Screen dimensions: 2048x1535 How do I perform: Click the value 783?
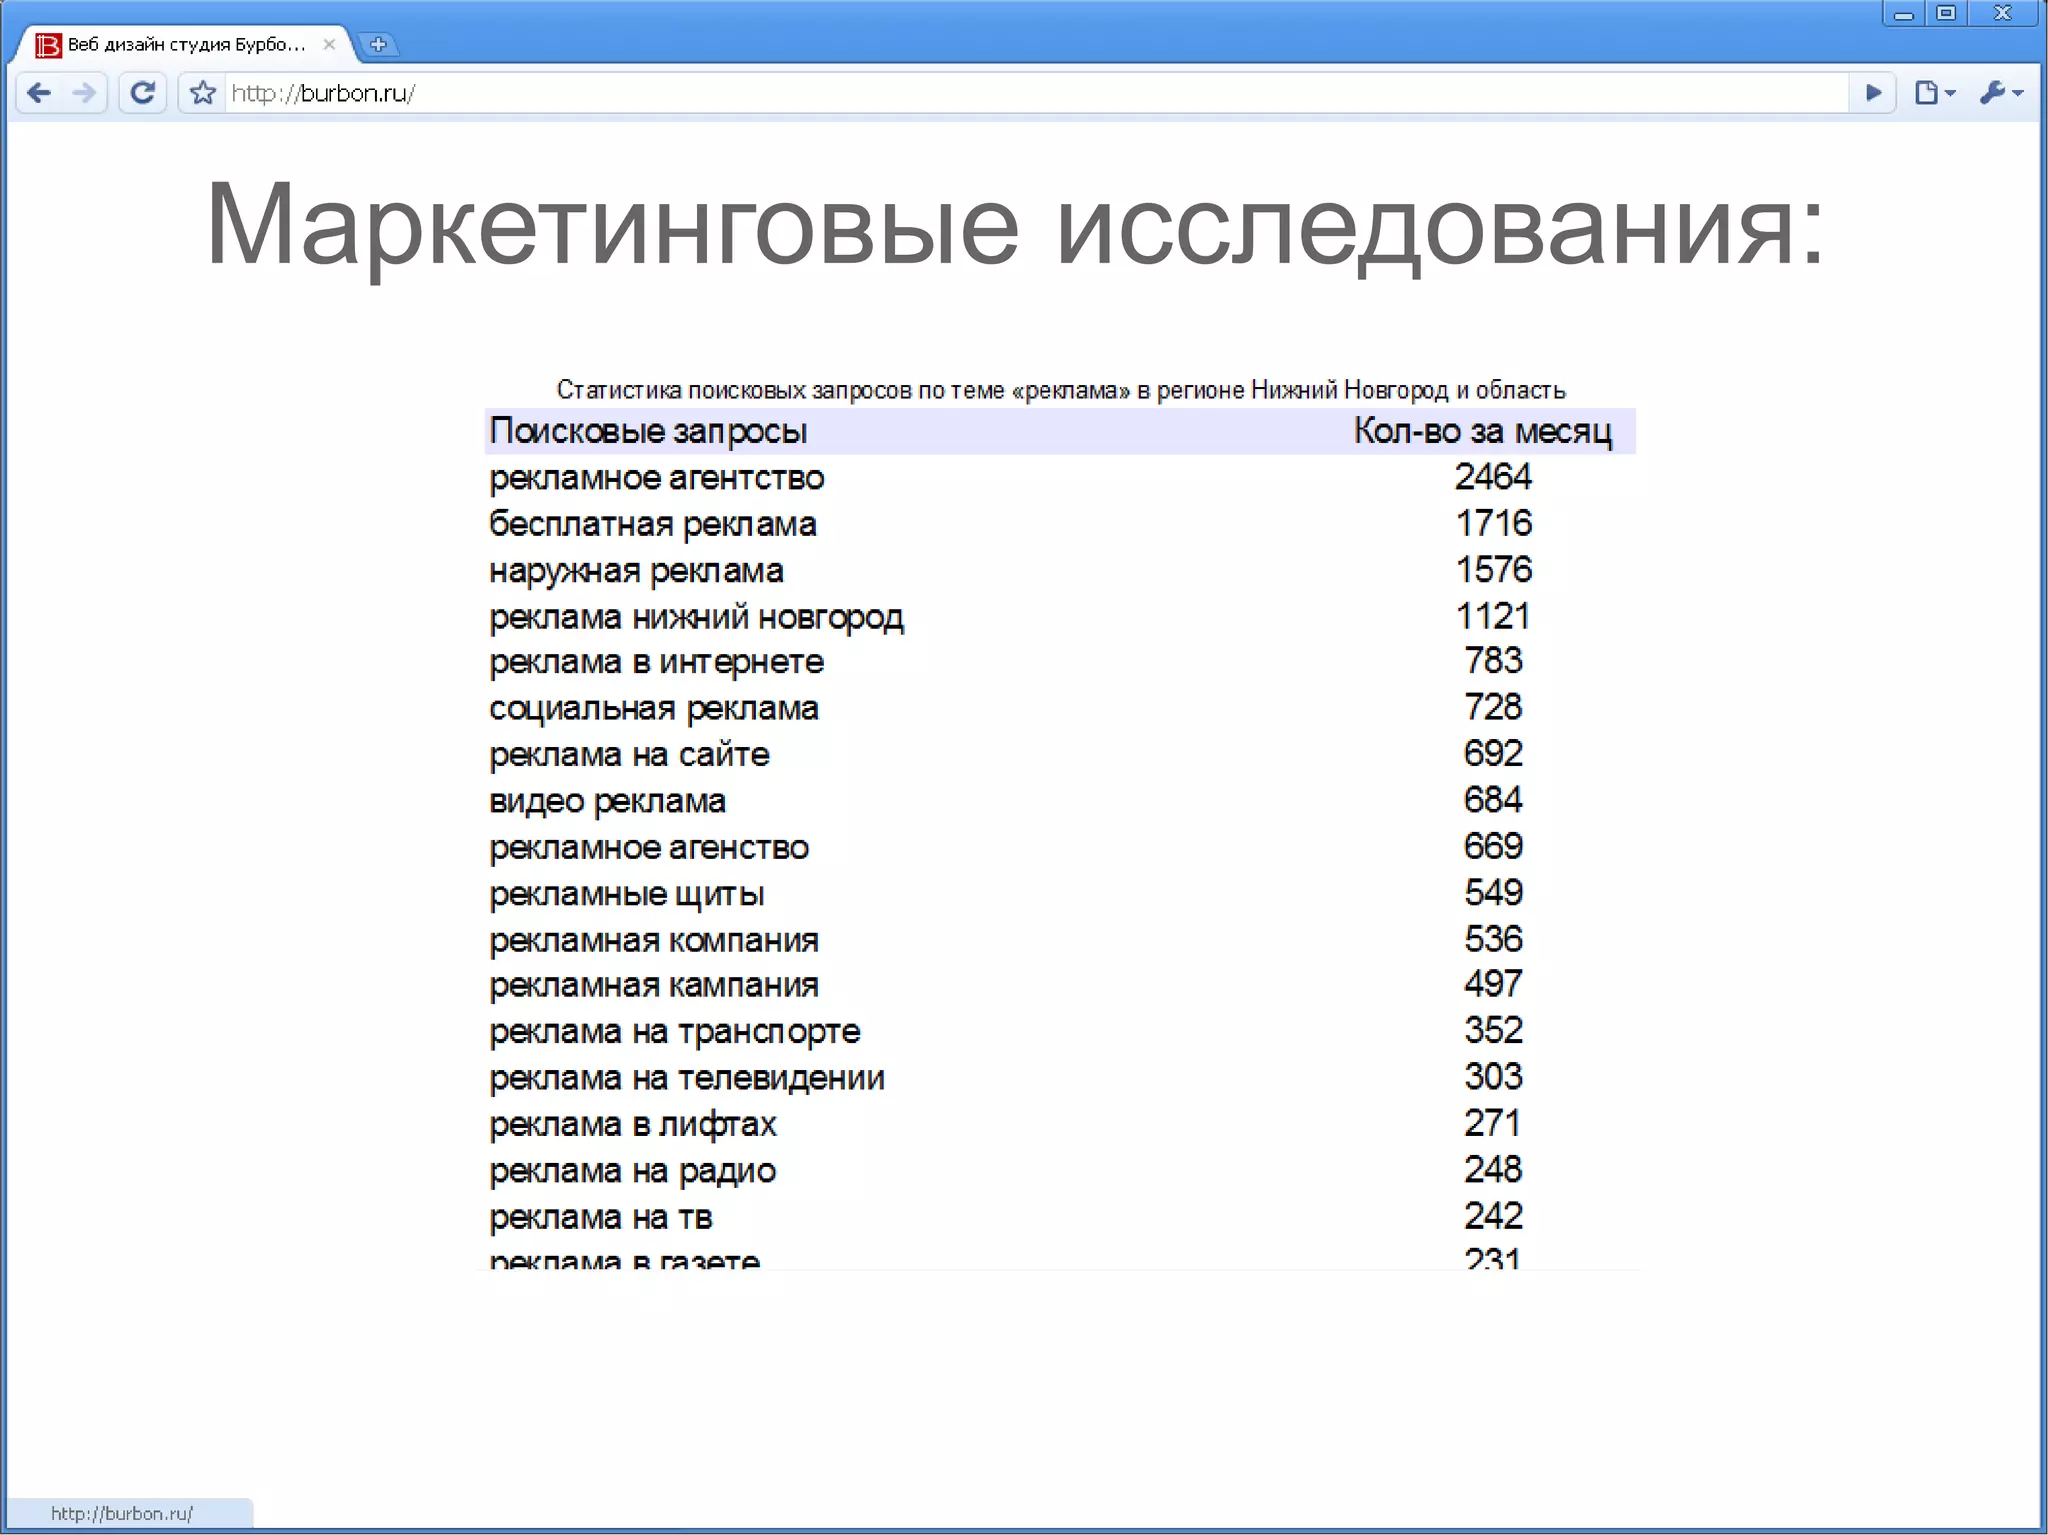tap(1493, 660)
